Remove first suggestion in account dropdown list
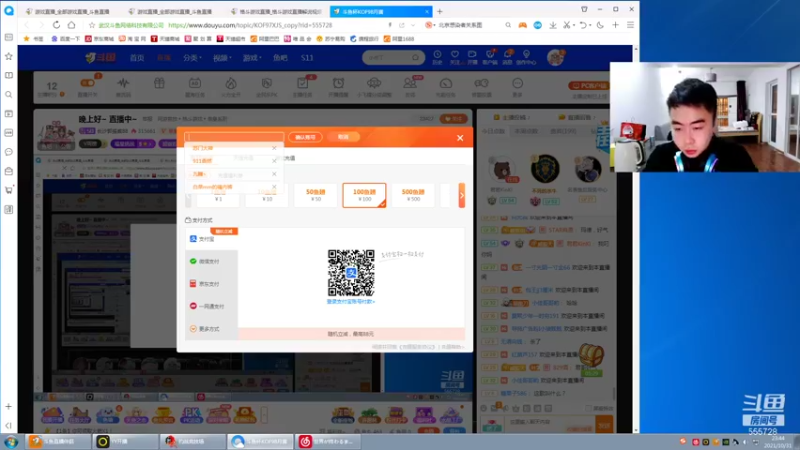The width and height of the screenshot is (800, 450). tap(274, 148)
